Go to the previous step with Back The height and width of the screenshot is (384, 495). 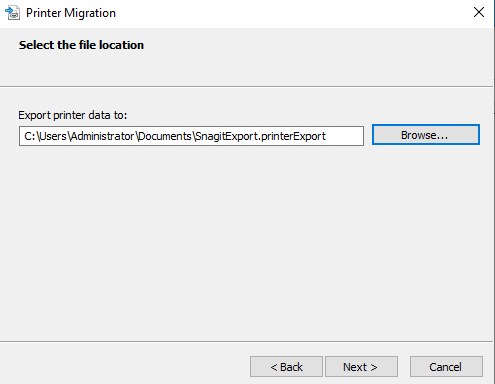coord(286,367)
